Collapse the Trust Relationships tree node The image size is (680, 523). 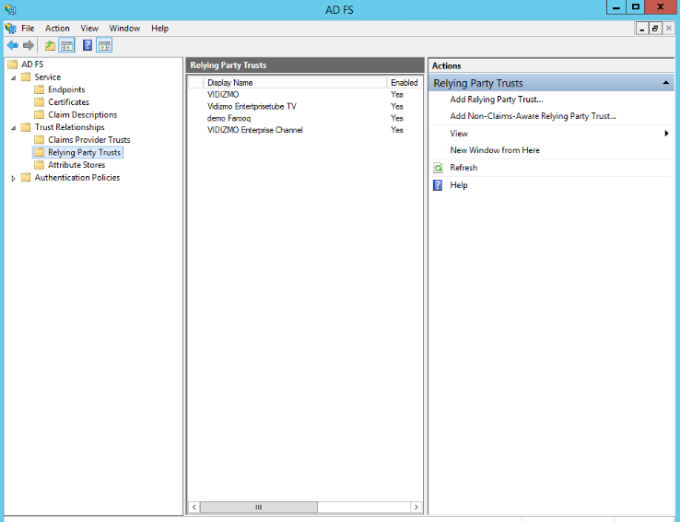[14, 128]
